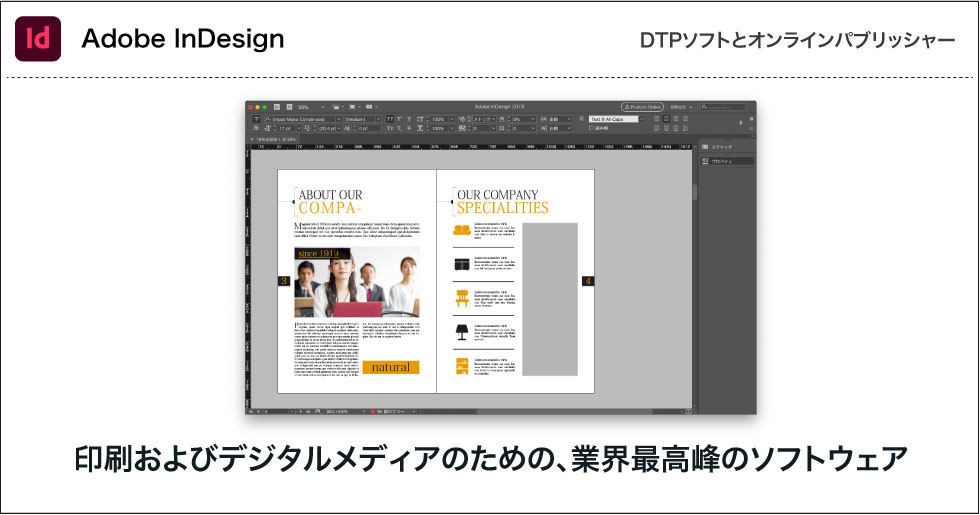980x515 pixels.
Task: Click the vertical scale icon
Action: point(420,119)
